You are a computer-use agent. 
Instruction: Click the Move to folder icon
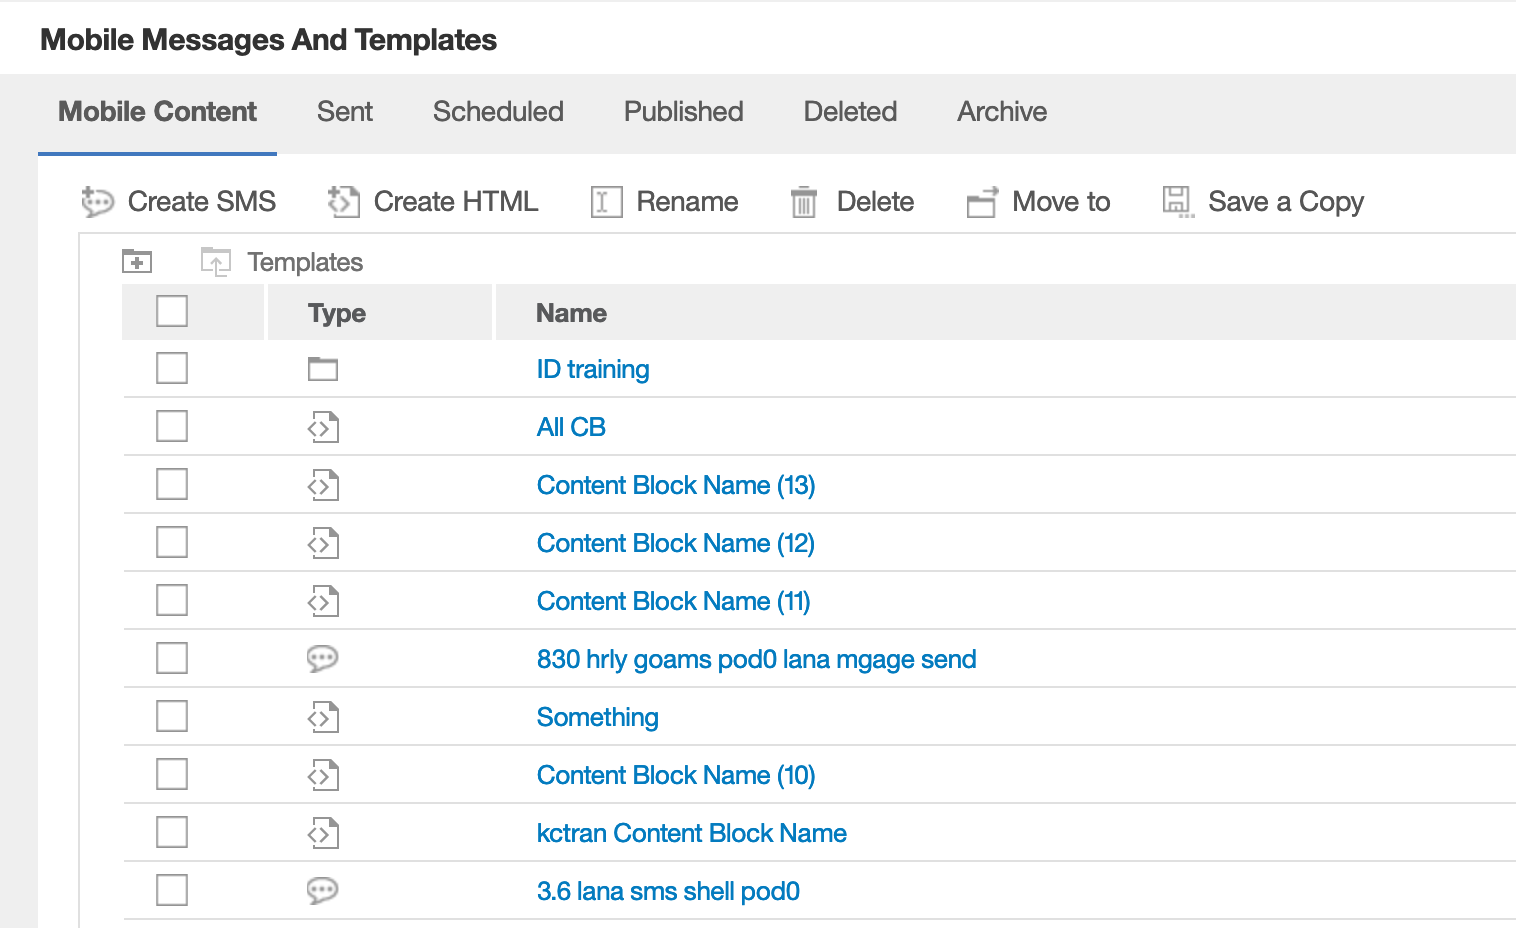[982, 202]
